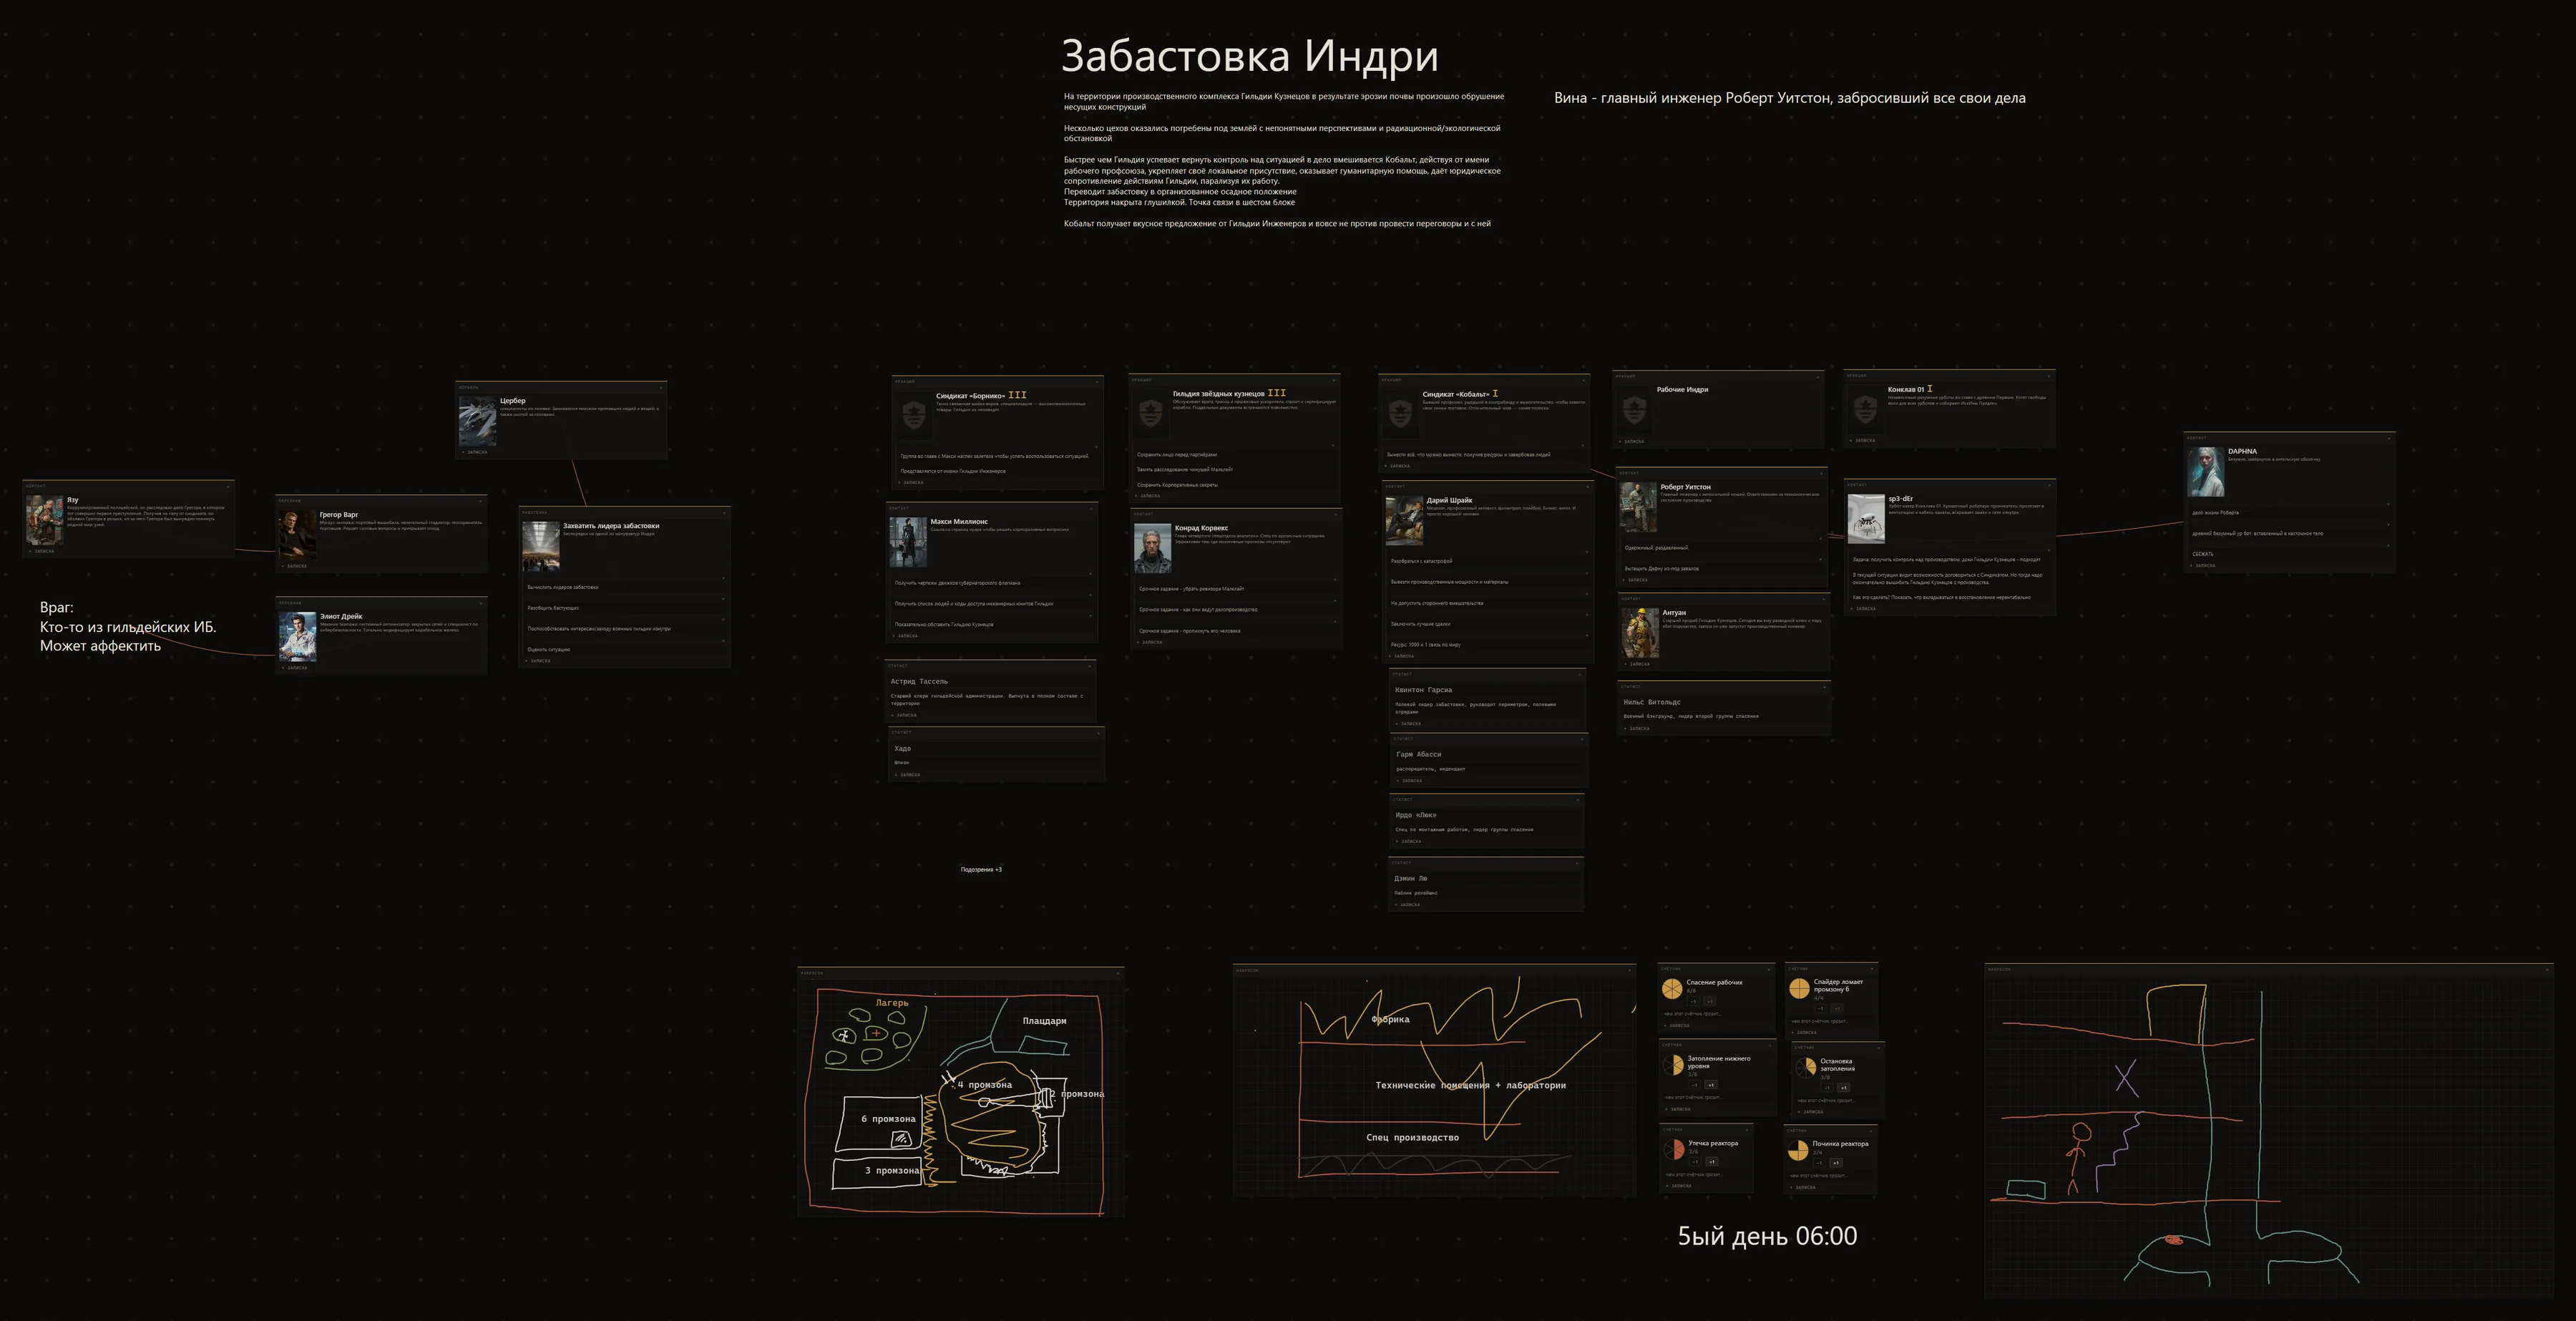Click −1 on Спасение рабочих counter
The image size is (2576, 1321).
pos(1694,1002)
